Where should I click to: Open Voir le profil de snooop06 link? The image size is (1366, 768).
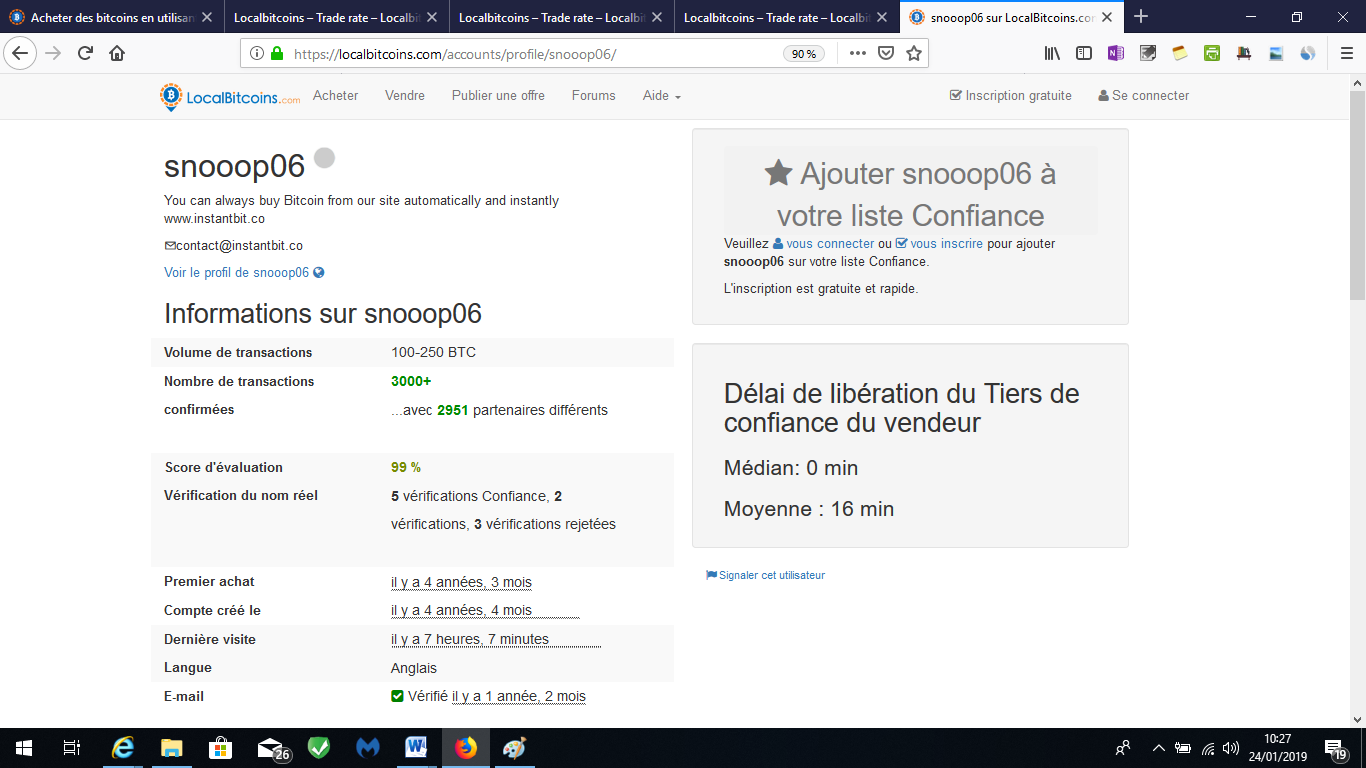[237, 271]
